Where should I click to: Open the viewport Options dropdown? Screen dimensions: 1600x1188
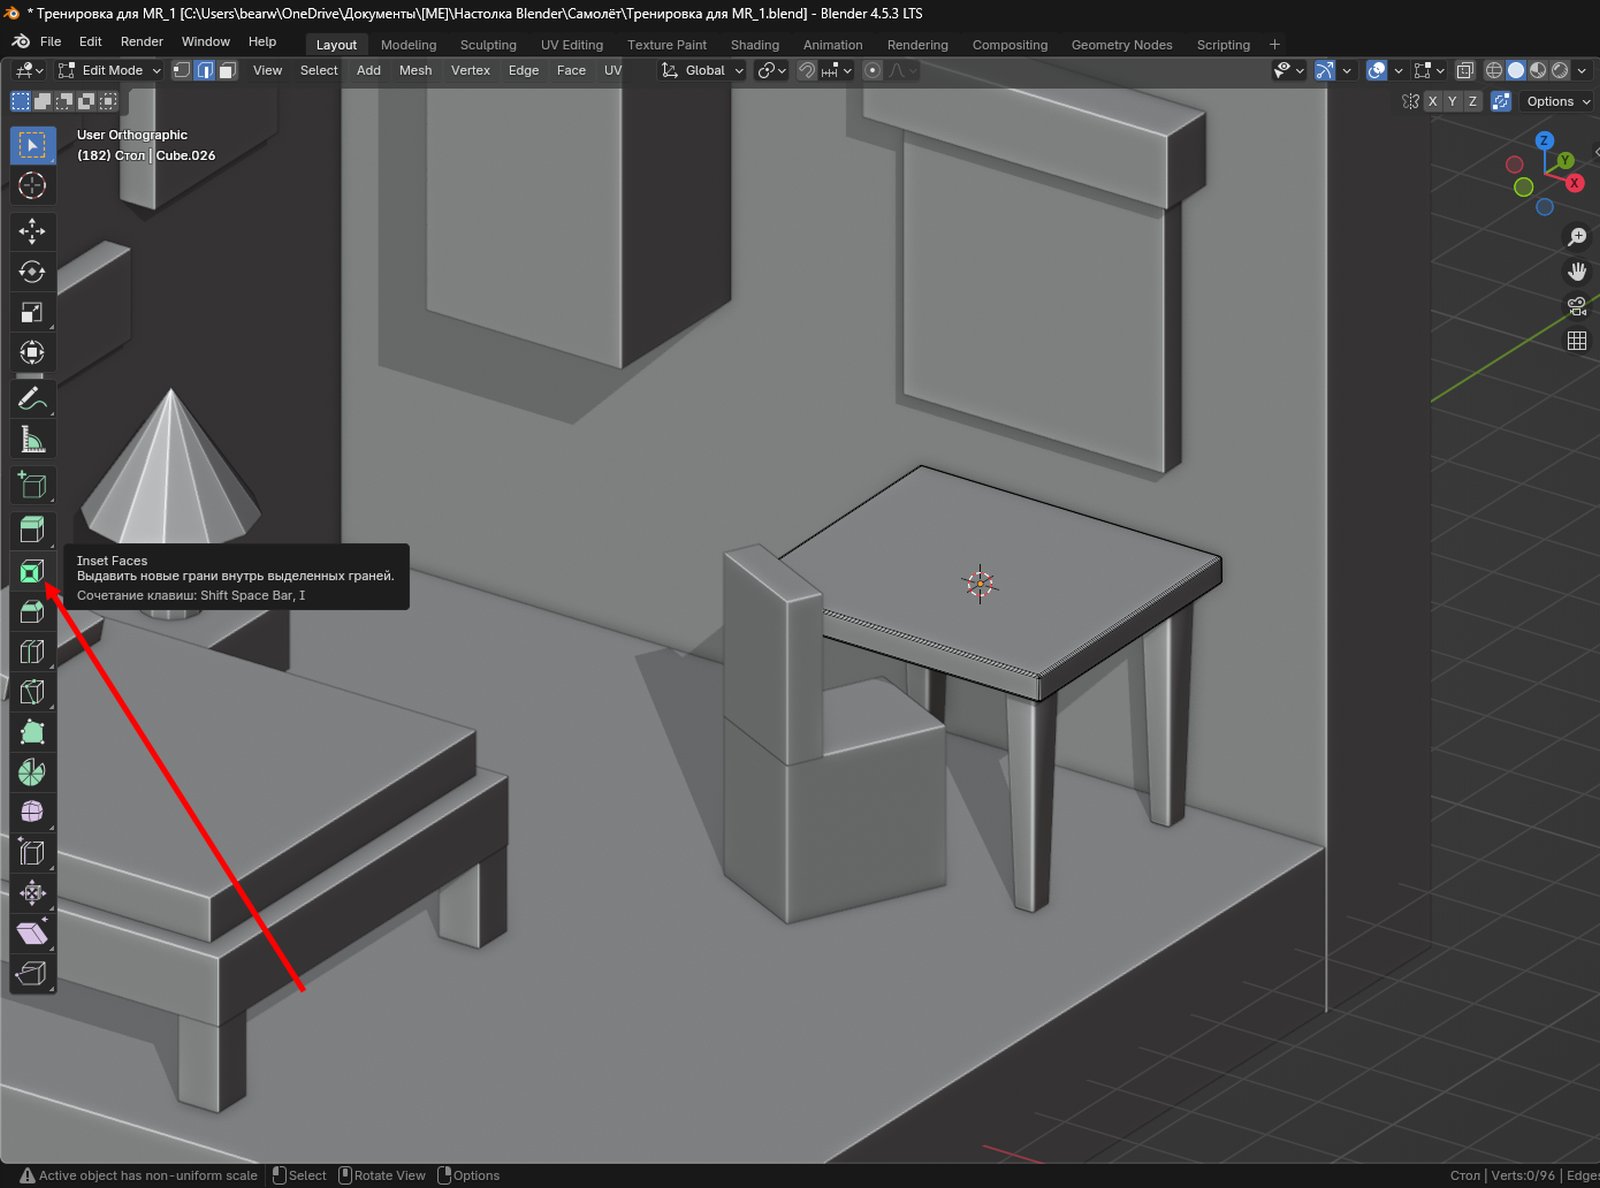pyautogui.click(x=1557, y=101)
